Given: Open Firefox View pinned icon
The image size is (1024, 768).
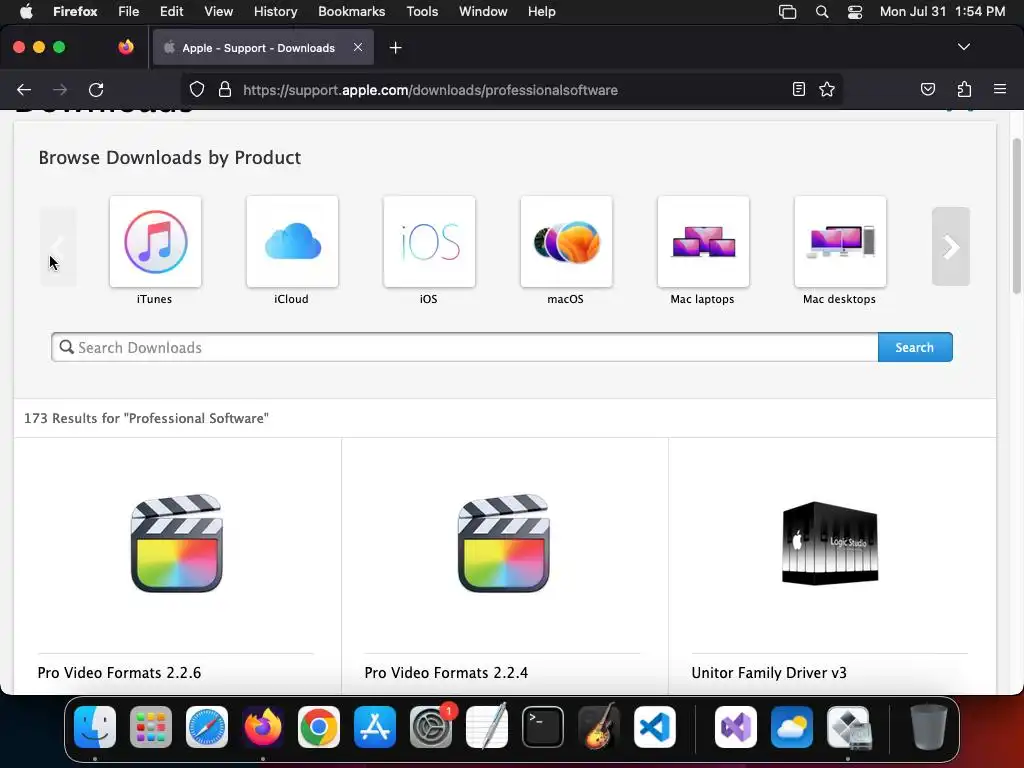Looking at the screenshot, I should [x=126, y=47].
